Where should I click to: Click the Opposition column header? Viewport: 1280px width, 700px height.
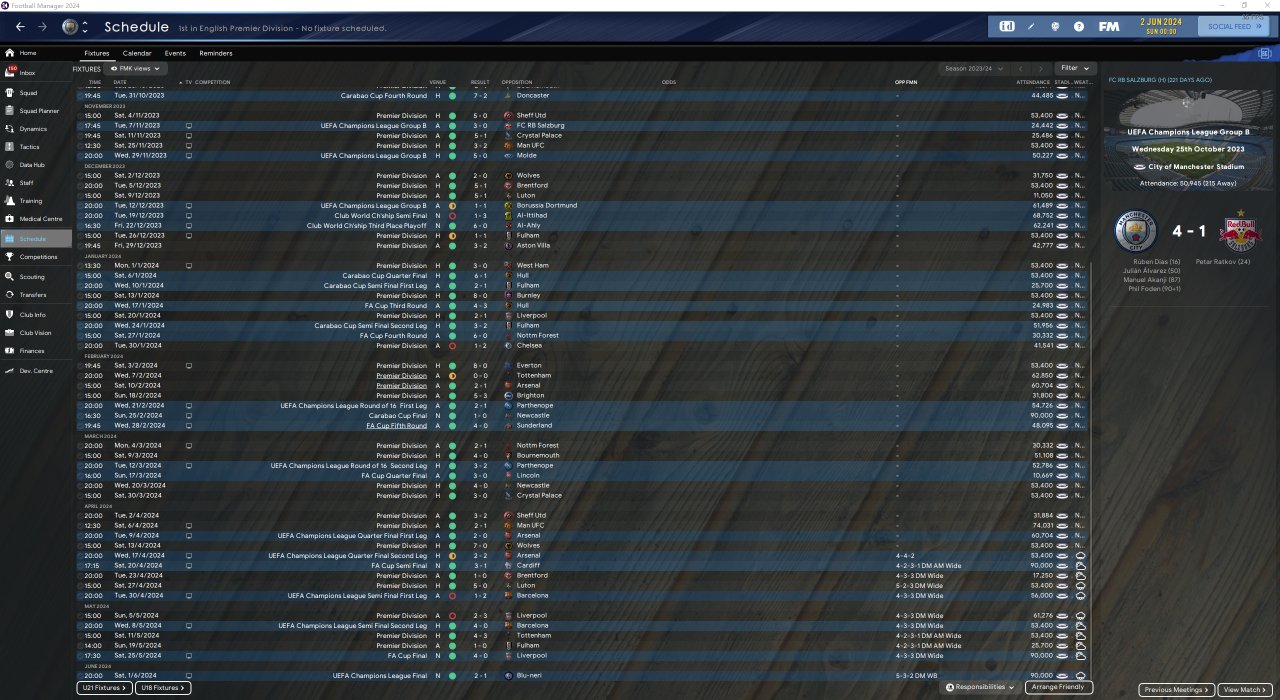click(517, 82)
